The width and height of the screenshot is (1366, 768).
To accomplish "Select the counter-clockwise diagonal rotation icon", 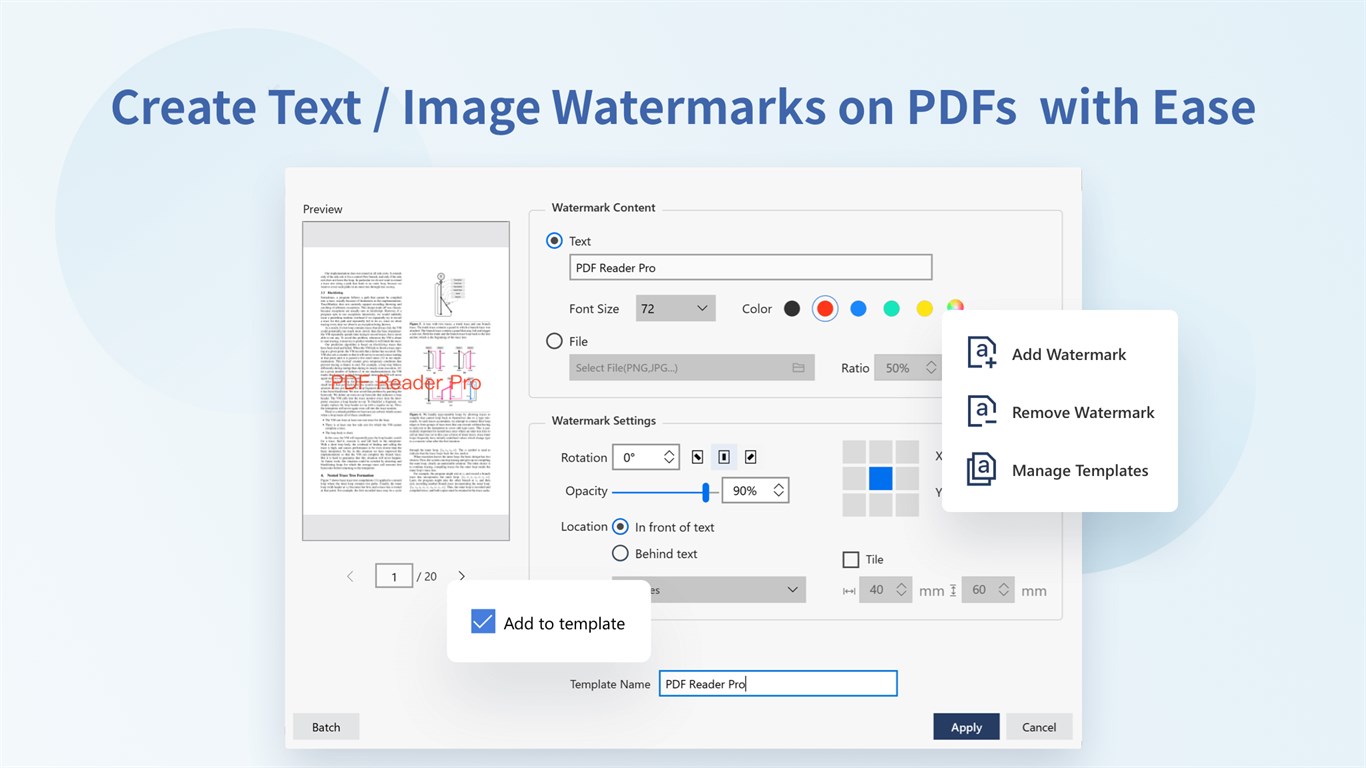I will [698, 457].
